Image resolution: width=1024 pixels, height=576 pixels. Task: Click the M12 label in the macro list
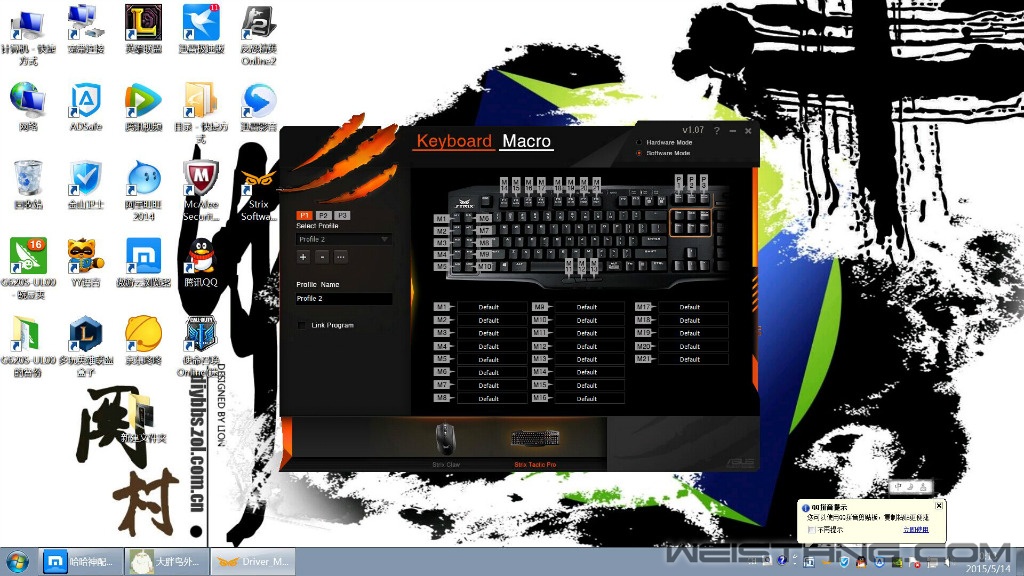(x=539, y=346)
